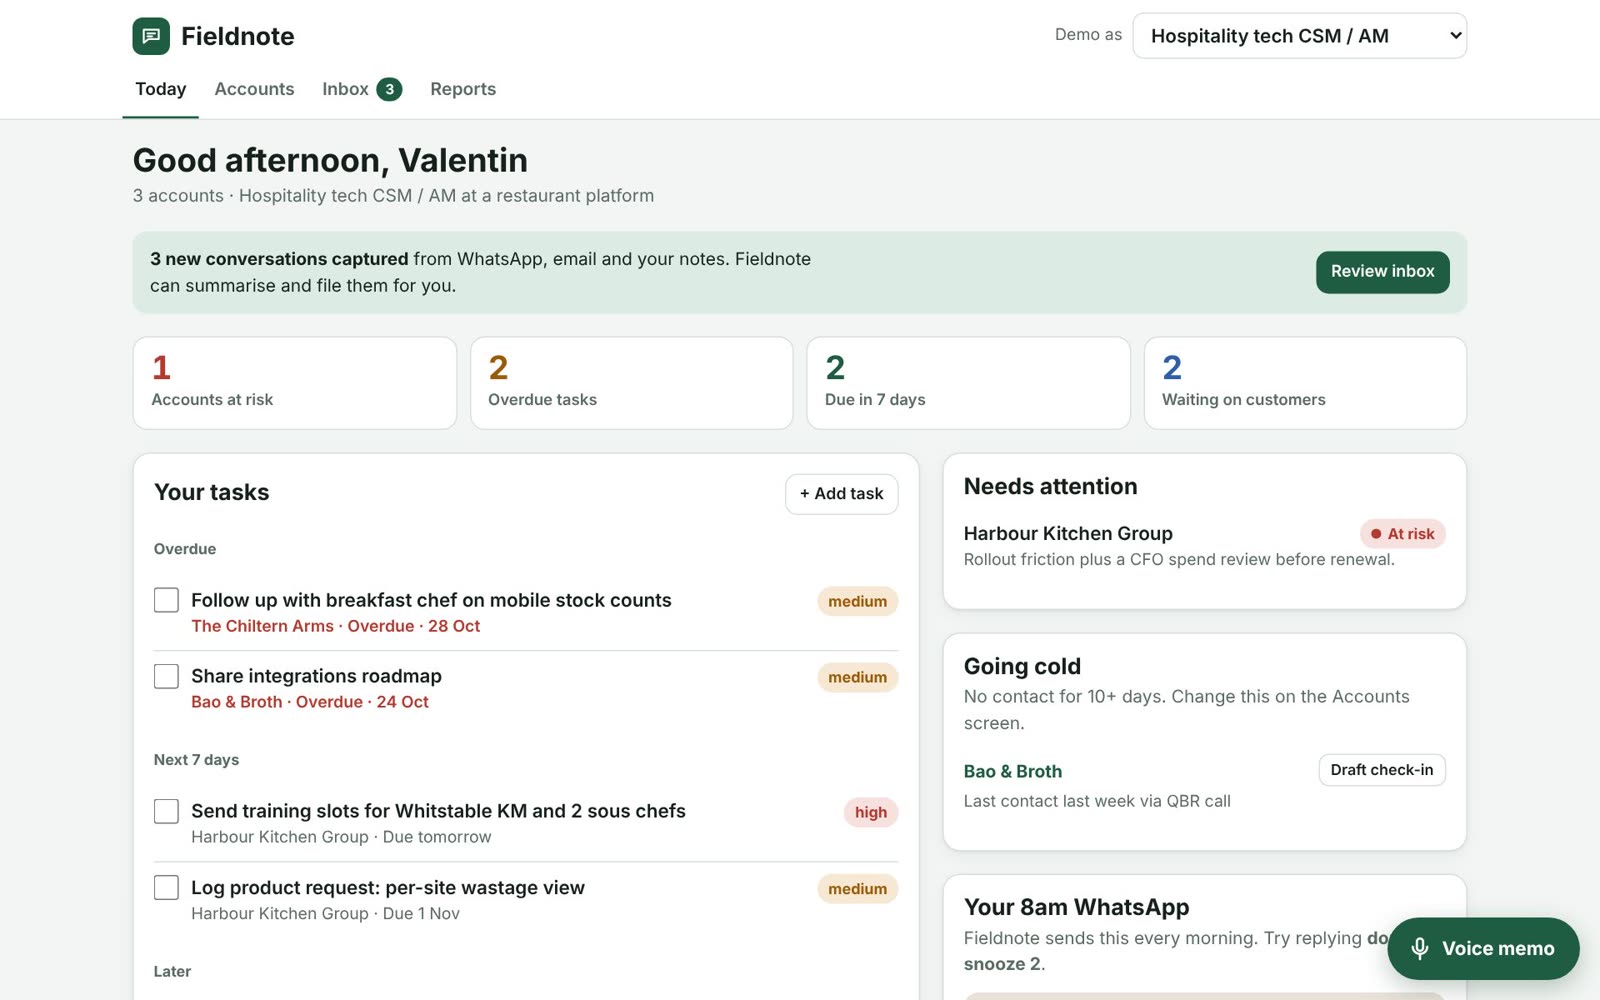The image size is (1600, 1000).
Task: Open the Demo as role dropdown
Action: coord(1299,36)
